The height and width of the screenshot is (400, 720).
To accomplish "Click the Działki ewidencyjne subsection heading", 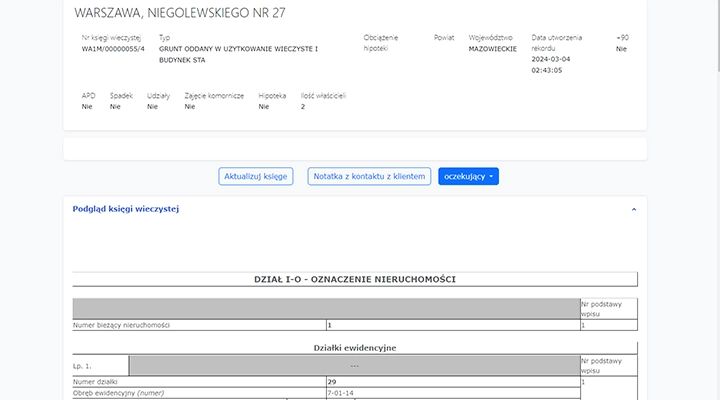I will (355, 347).
